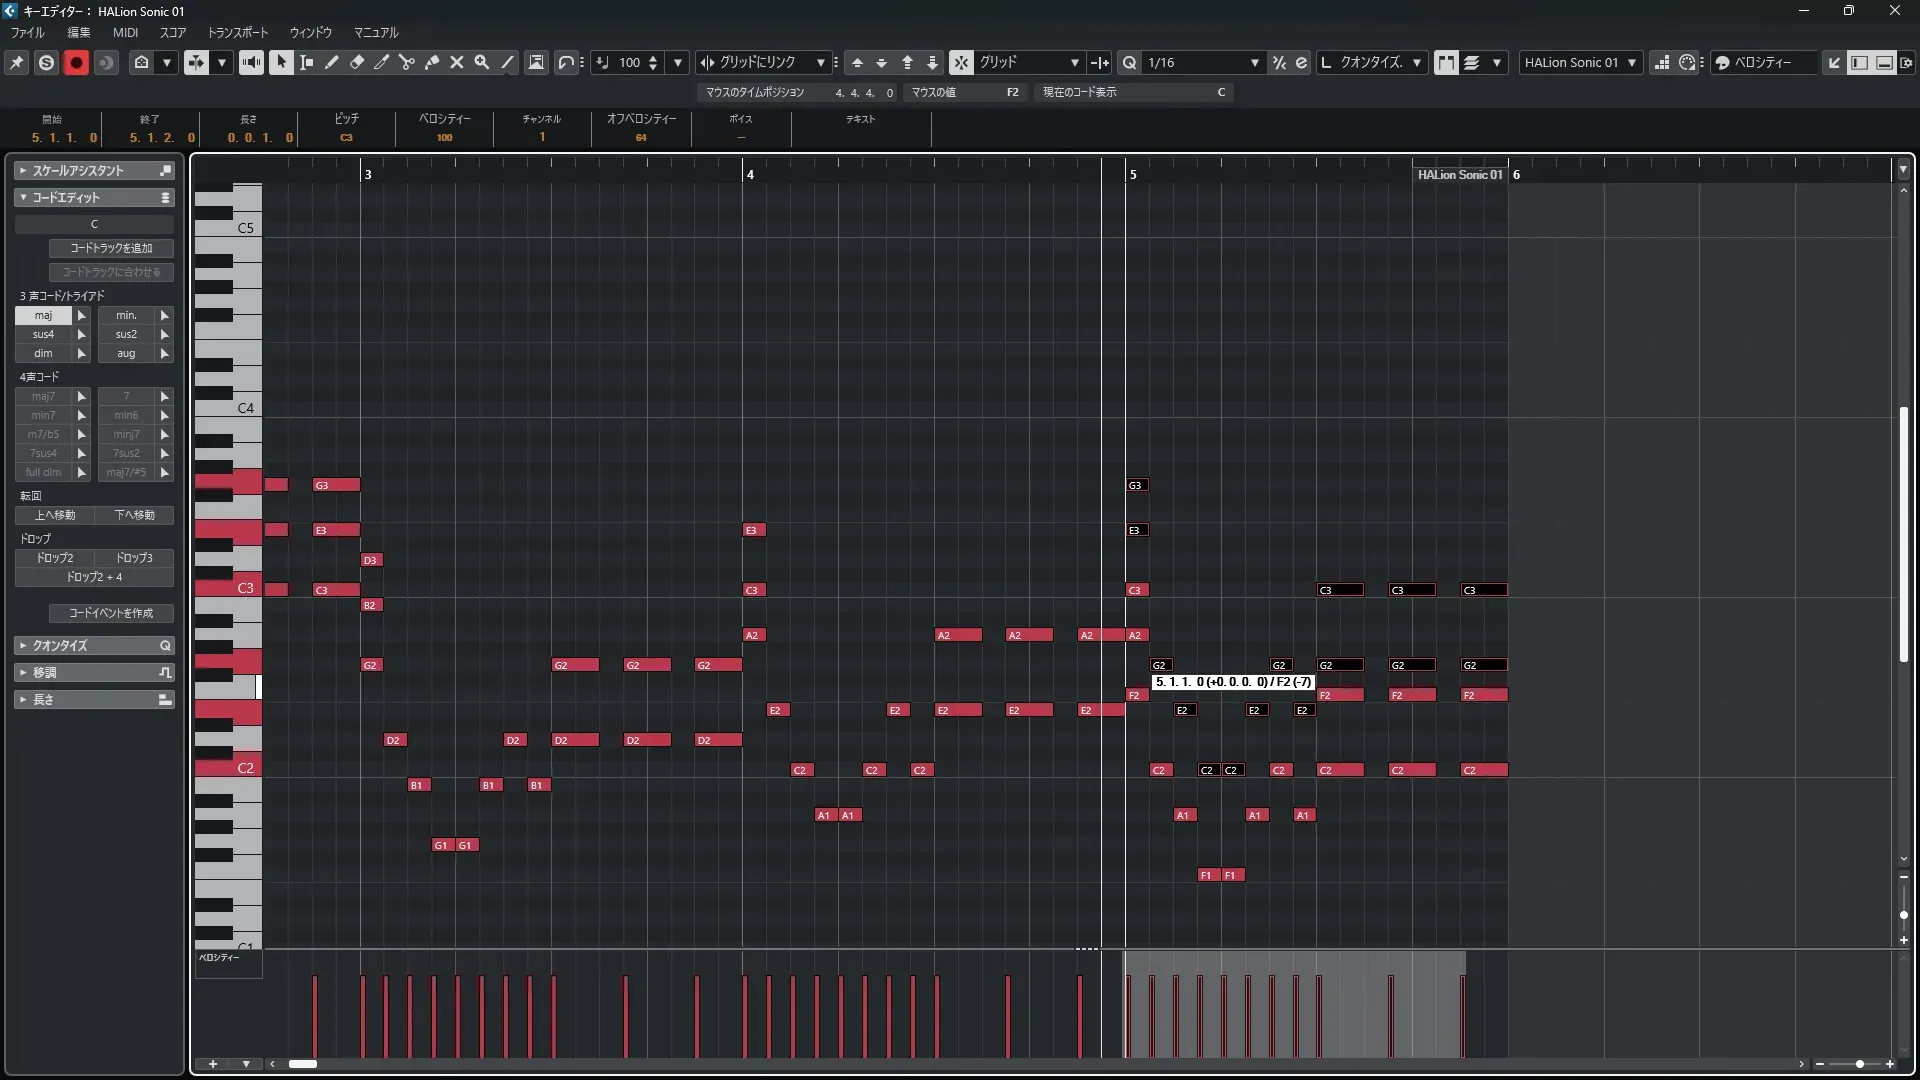The width and height of the screenshot is (1920, 1080).
Task: Click the コードトラックを追加 button
Action: point(111,248)
